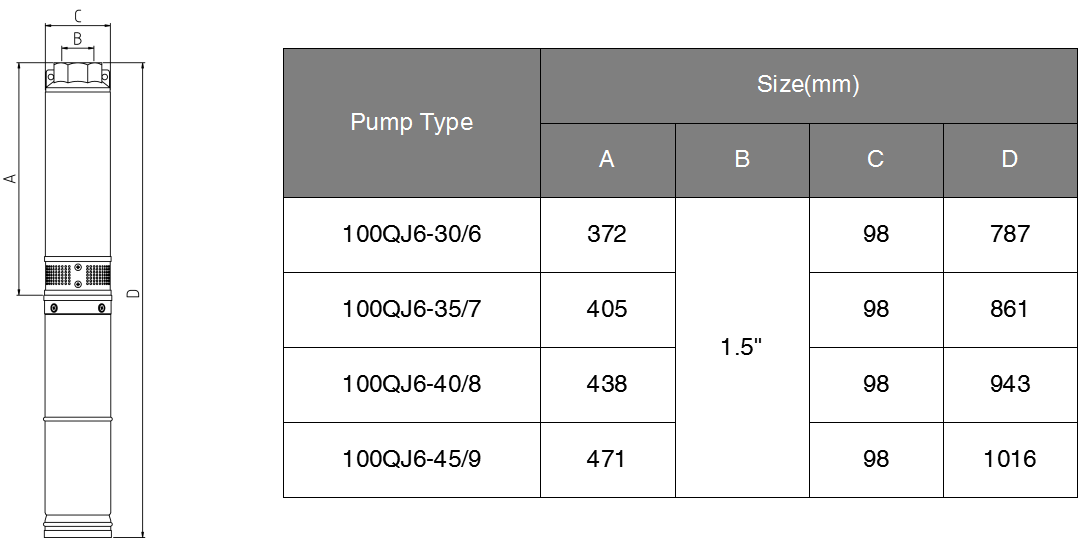This screenshot has height=548, width=1078.
Task: Click the merged 1.5" cell
Action: (742, 348)
